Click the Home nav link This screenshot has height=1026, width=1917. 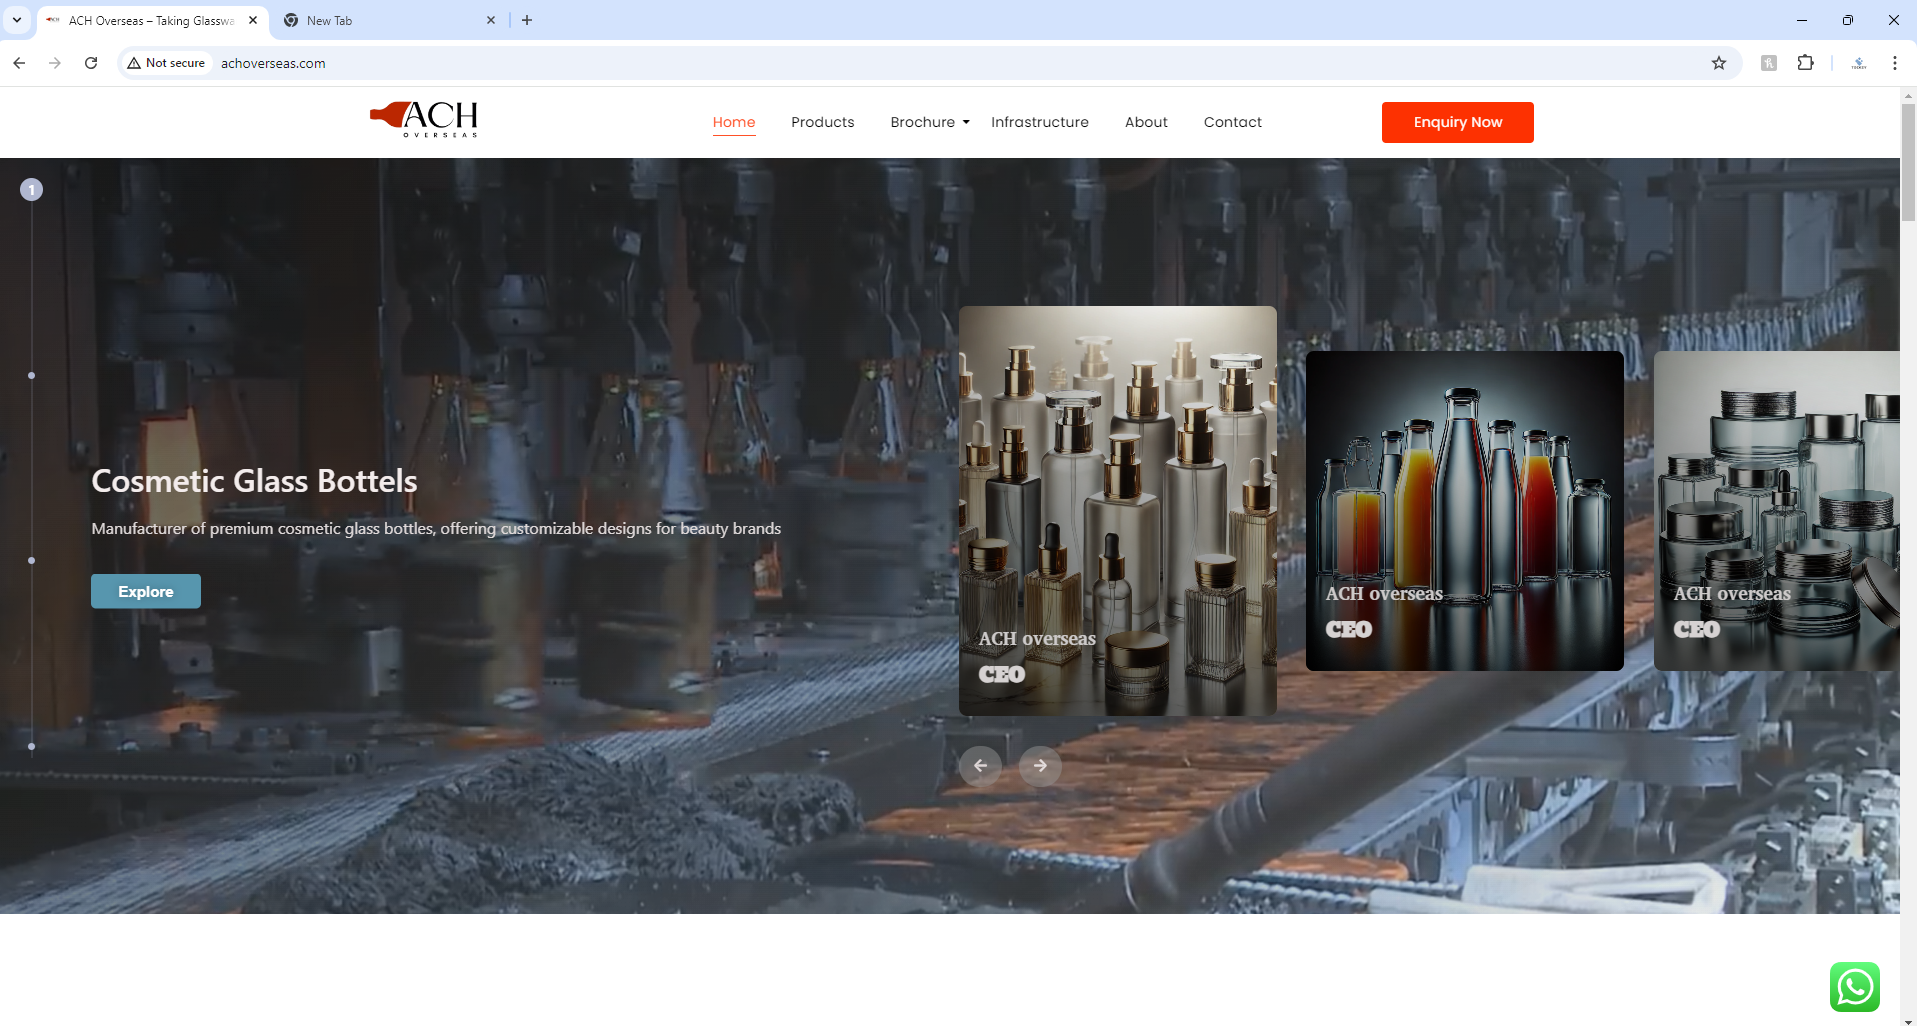click(734, 122)
